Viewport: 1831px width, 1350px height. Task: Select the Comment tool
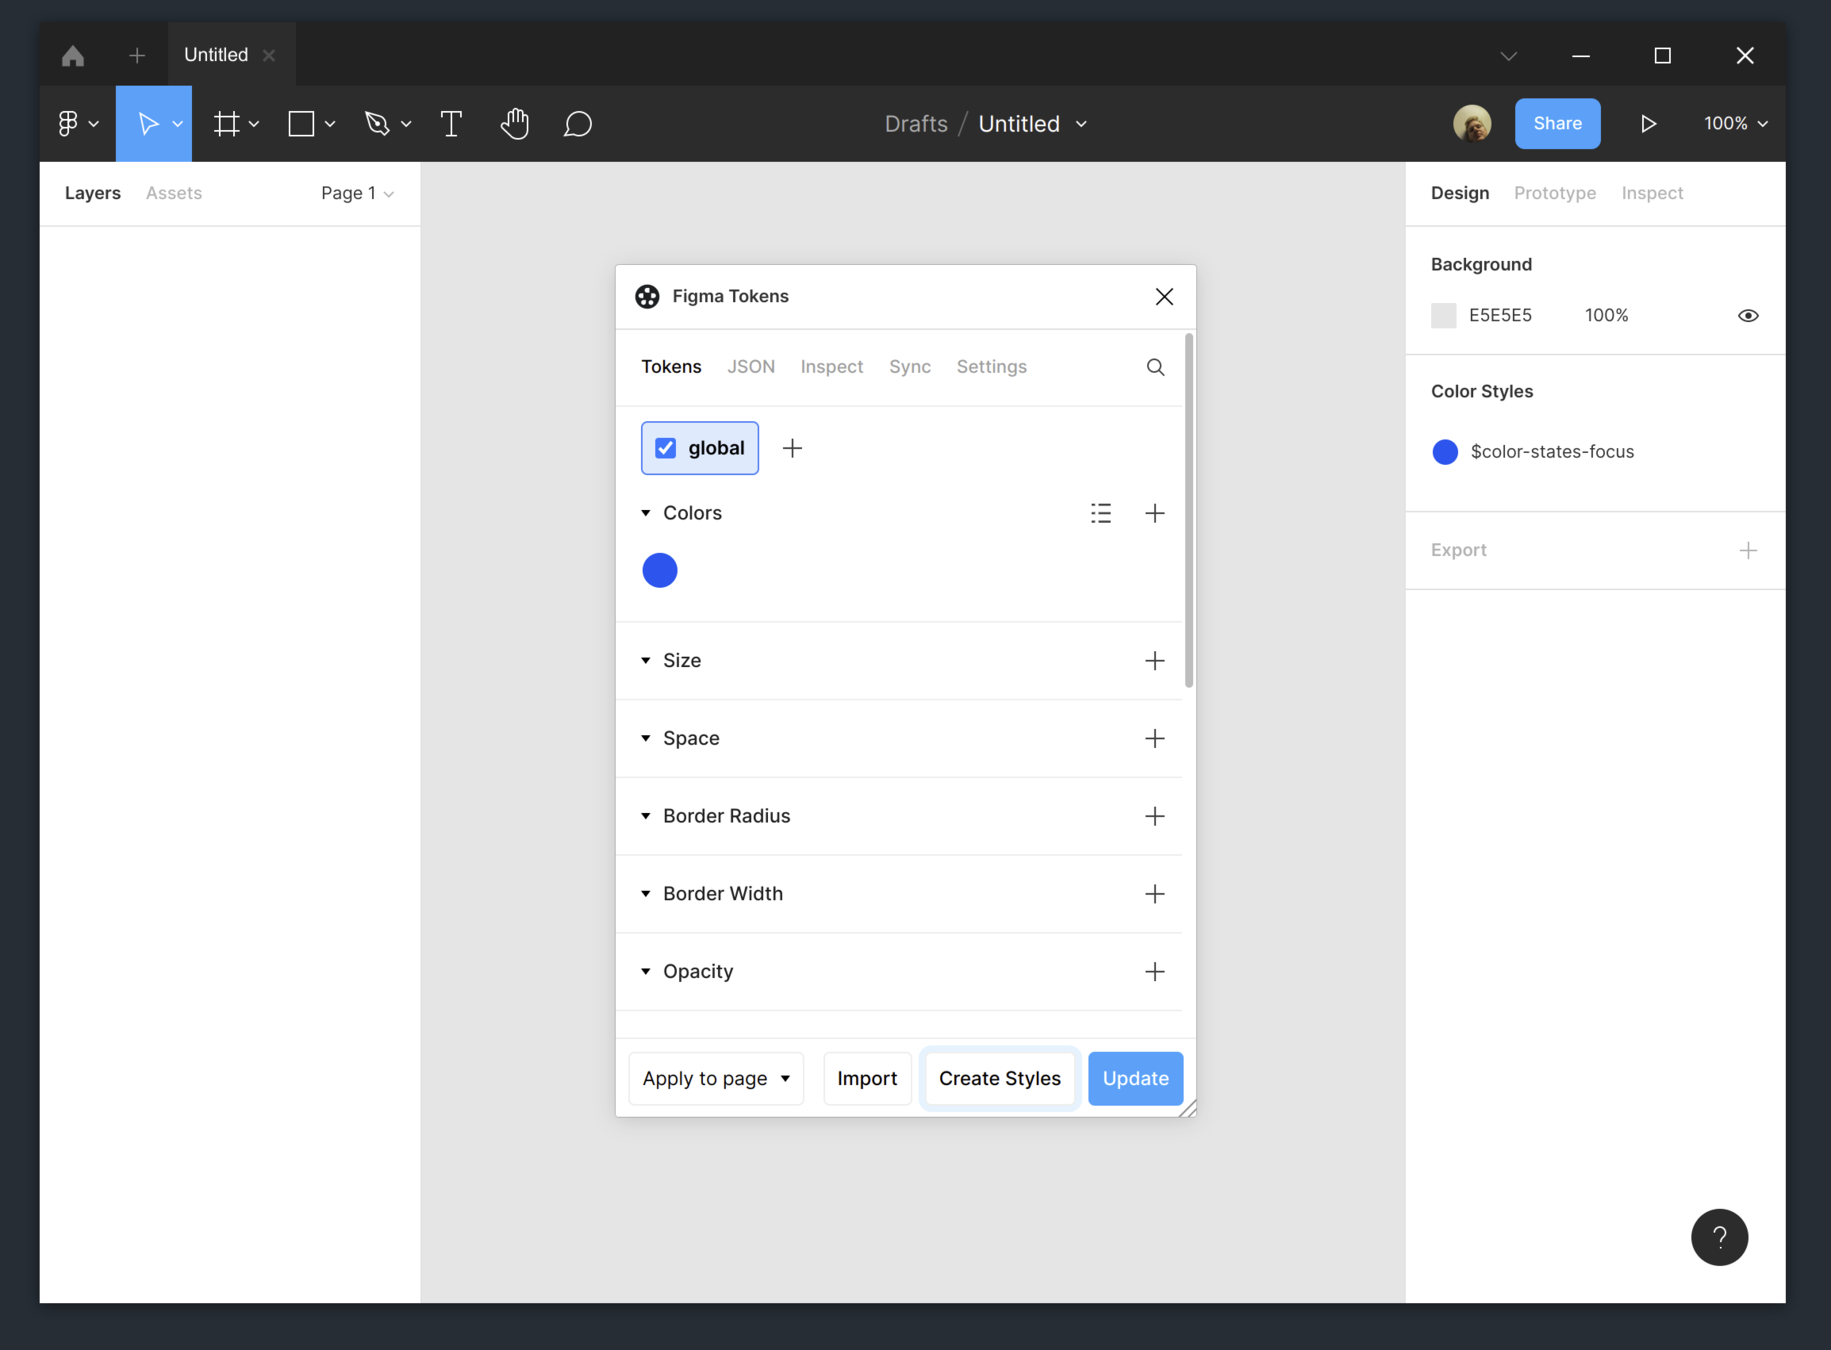coord(578,123)
